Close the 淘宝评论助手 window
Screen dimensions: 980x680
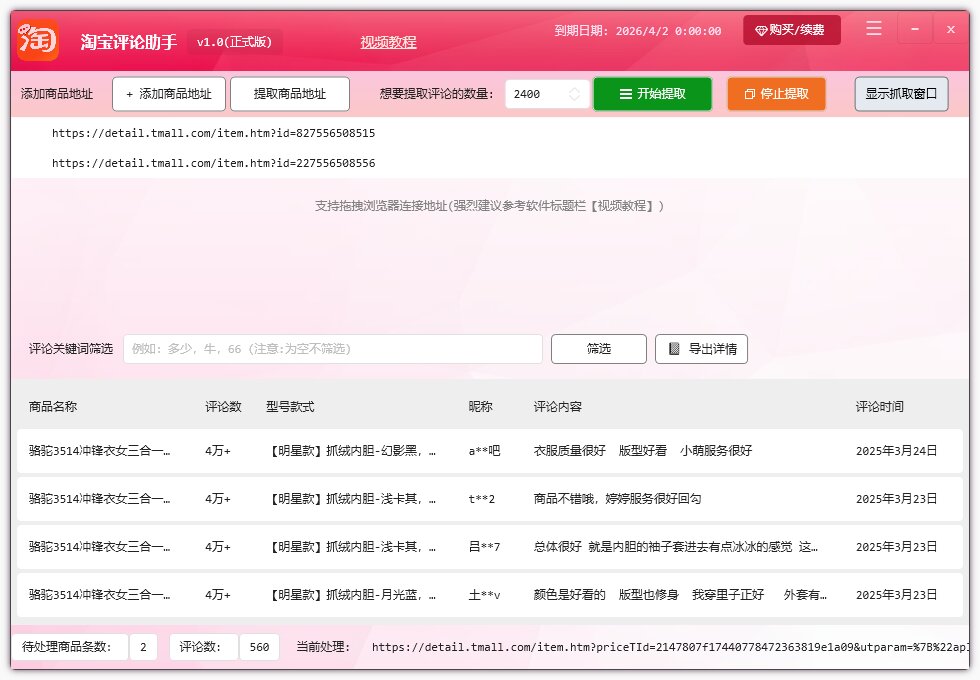point(951,29)
